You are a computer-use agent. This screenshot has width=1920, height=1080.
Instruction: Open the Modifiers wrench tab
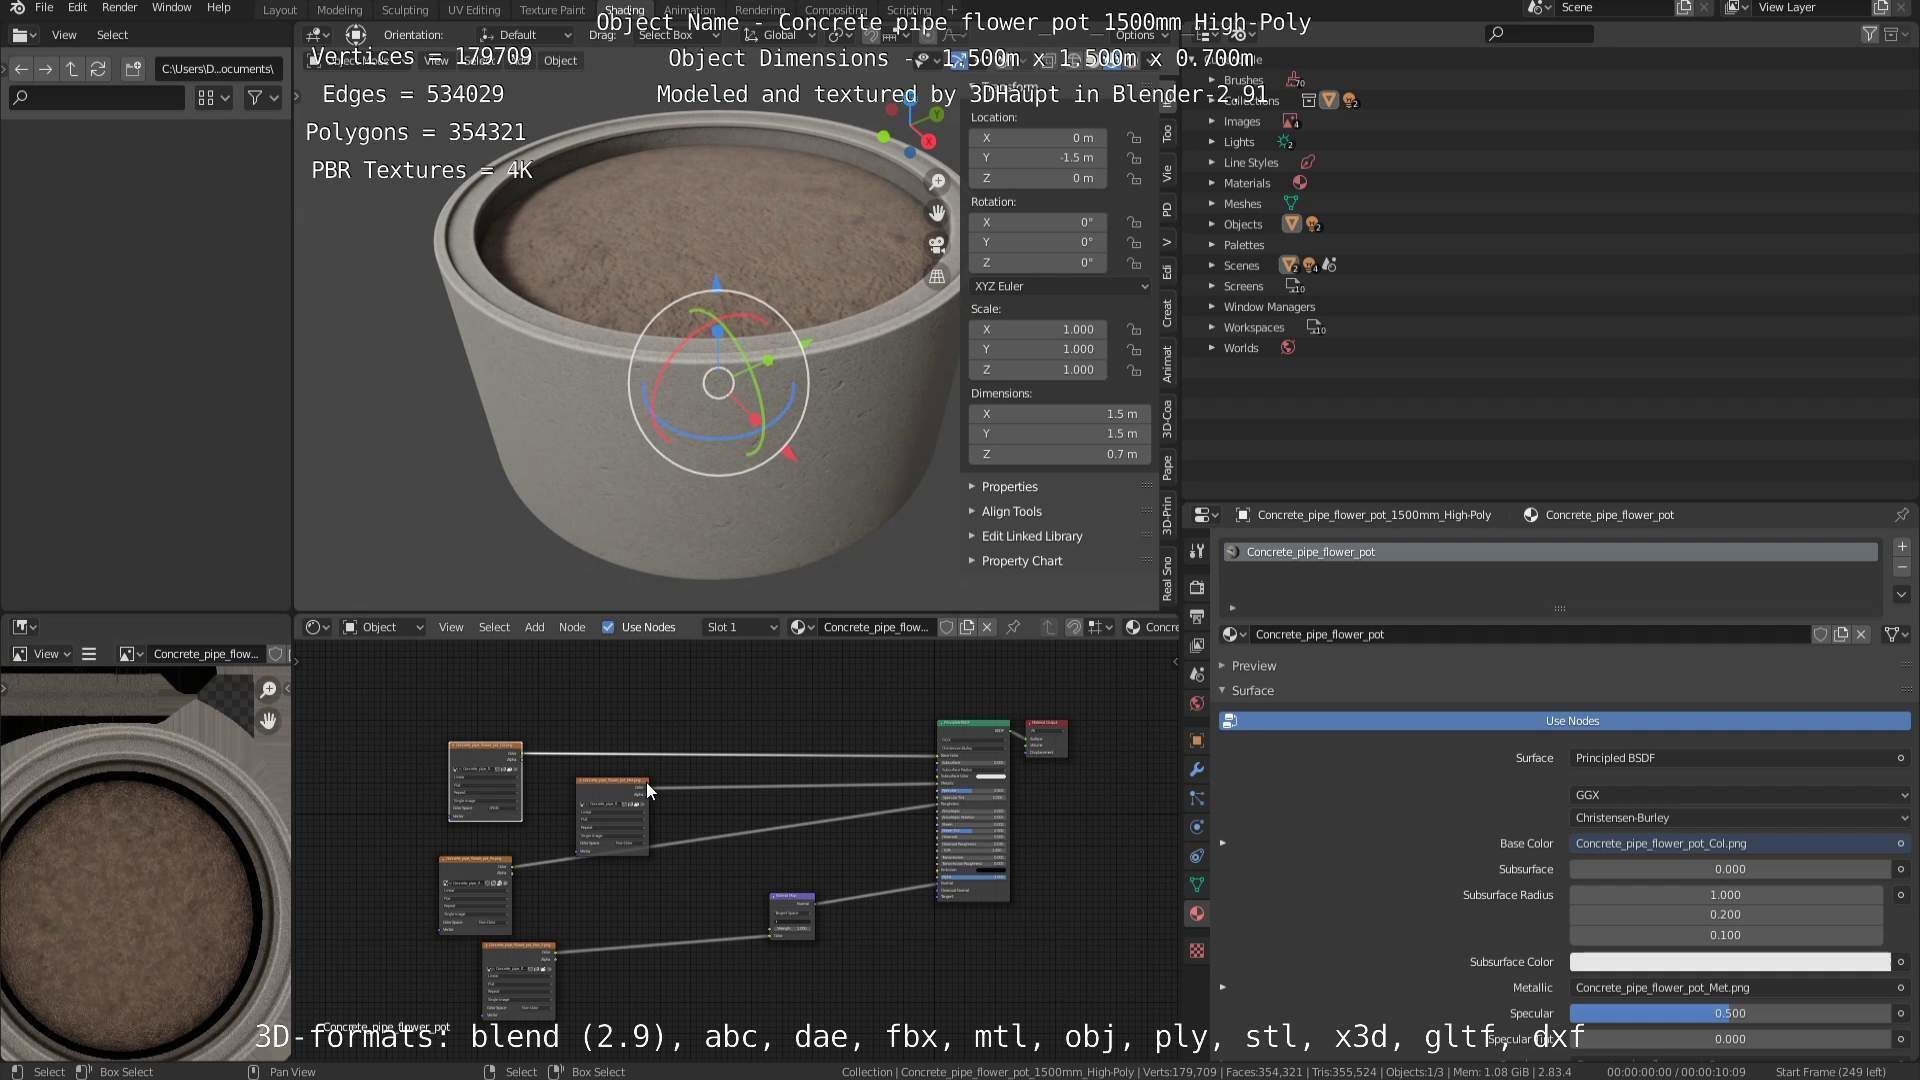(1197, 769)
